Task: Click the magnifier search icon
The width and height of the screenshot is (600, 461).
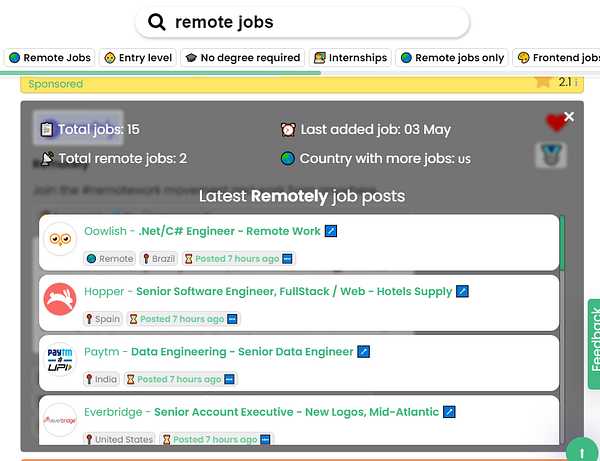Action: (x=157, y=22)
